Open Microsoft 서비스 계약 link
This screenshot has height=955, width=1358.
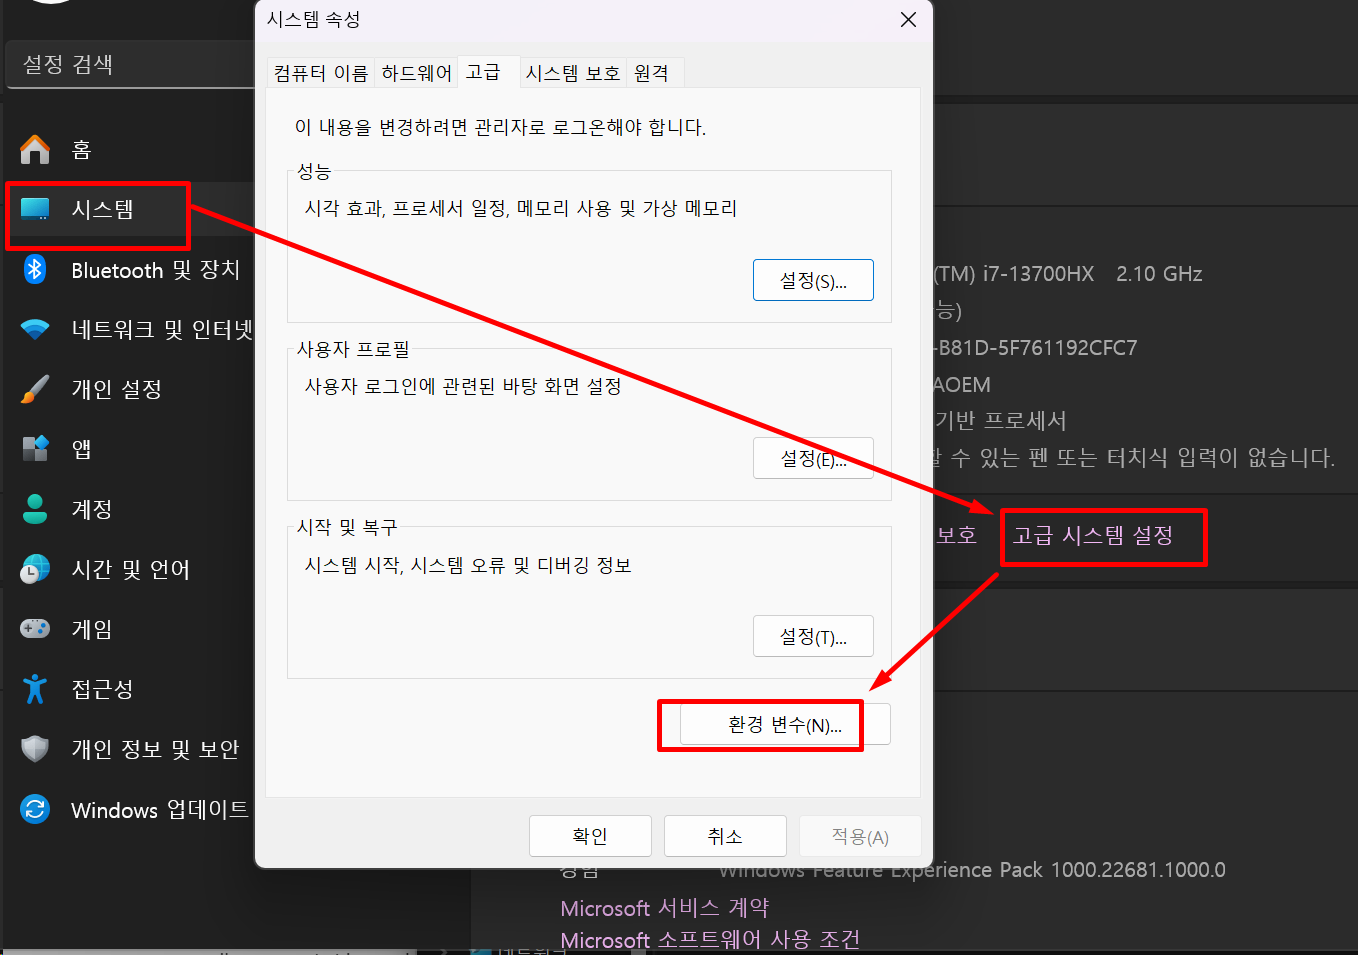(x=665, y=908)
